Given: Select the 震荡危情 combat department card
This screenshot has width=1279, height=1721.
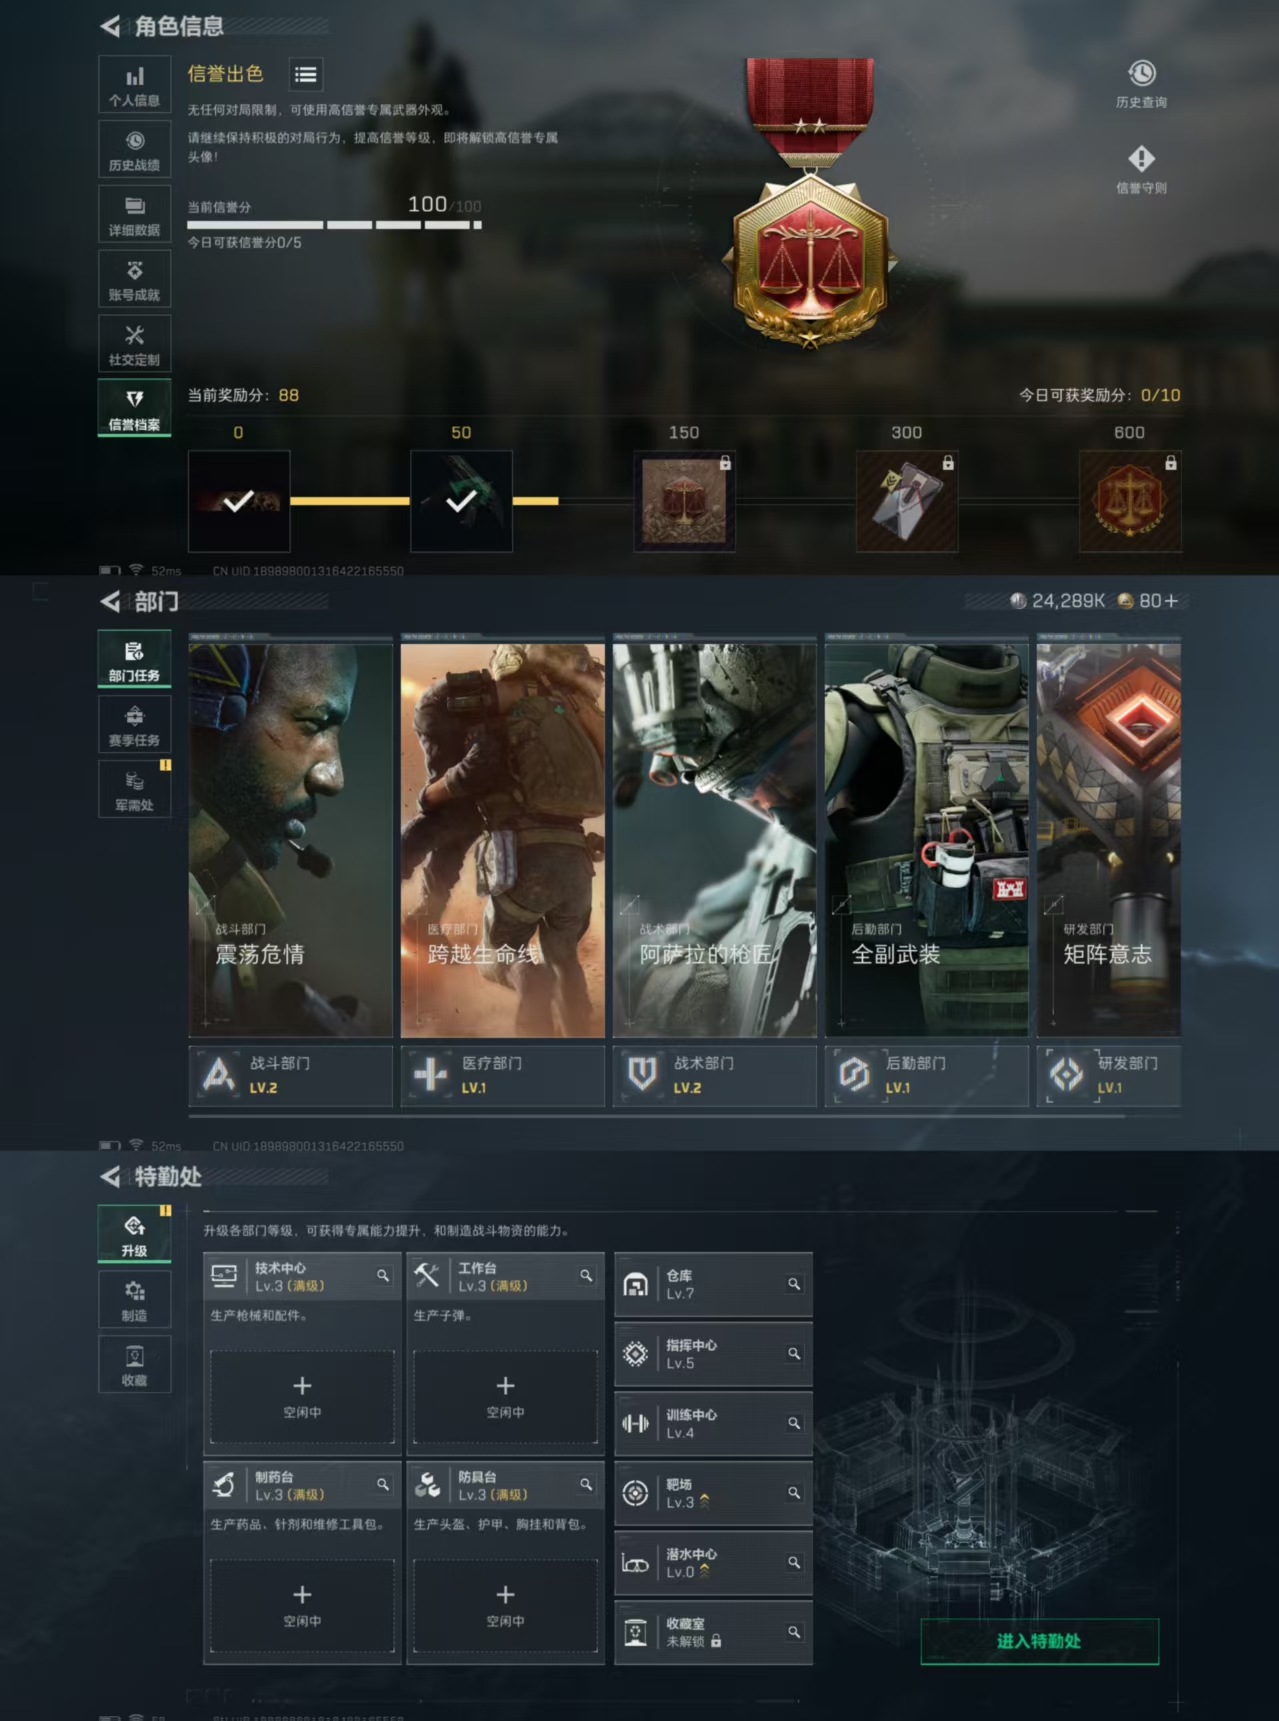Looking at the screenshot, I should (290, 840).
